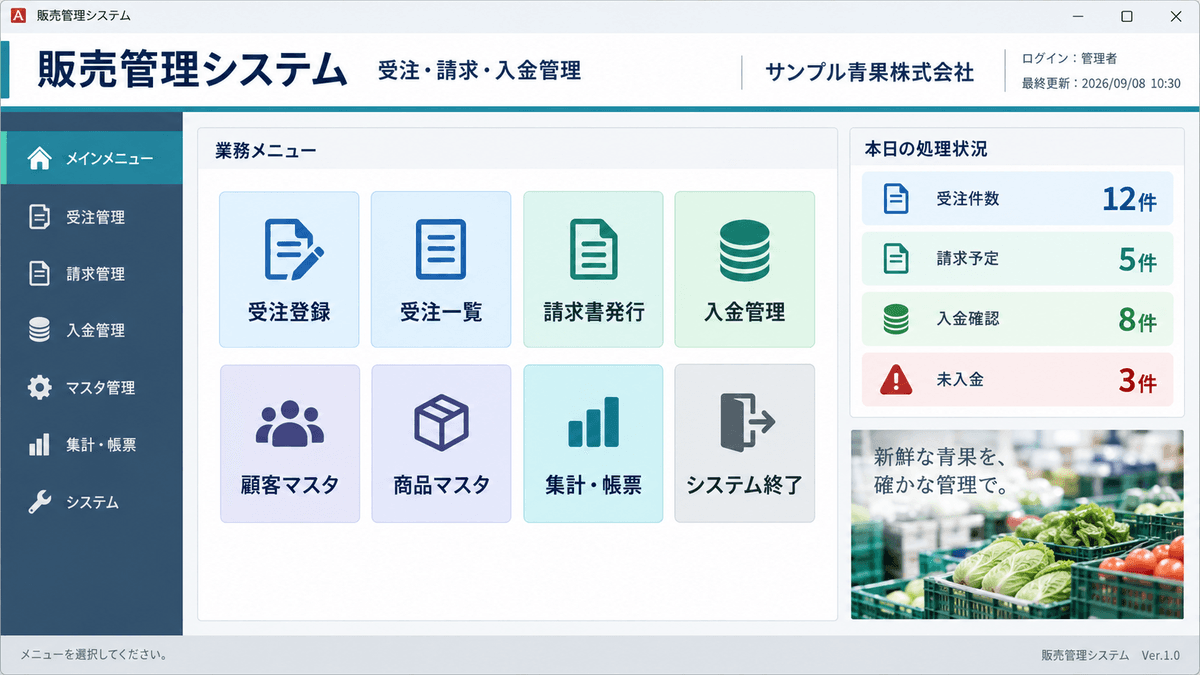Click the 請求予定 5件 status row
The height and width of the screenshot is (675, 1200).
point(1017,259)
